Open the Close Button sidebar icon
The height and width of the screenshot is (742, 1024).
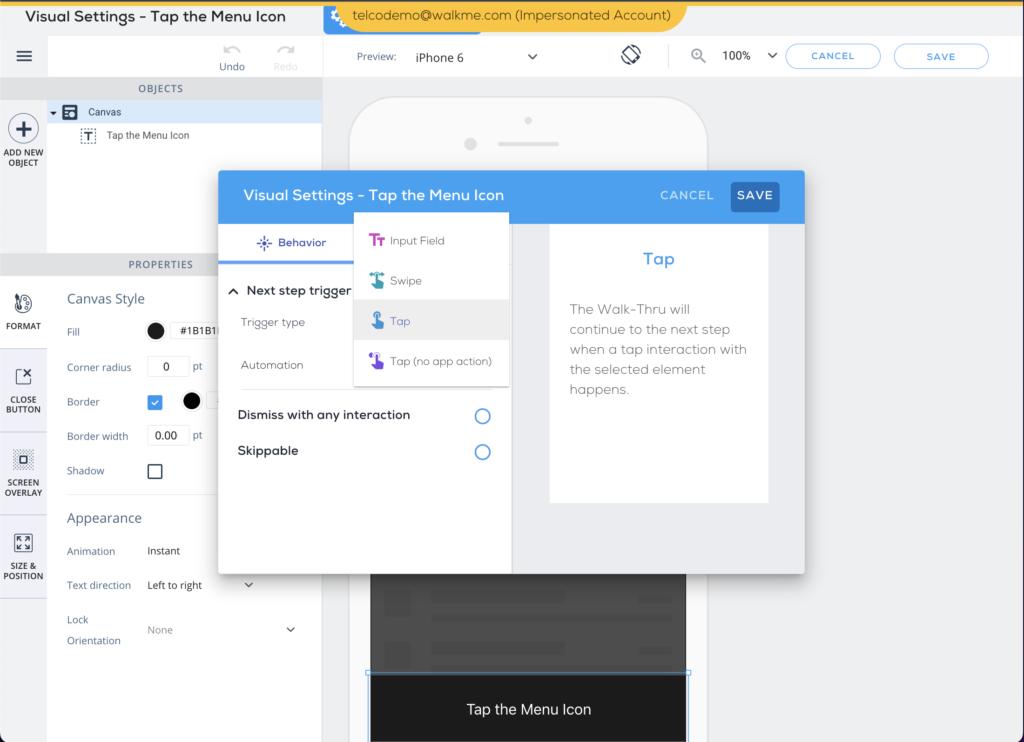coord(23,378)
